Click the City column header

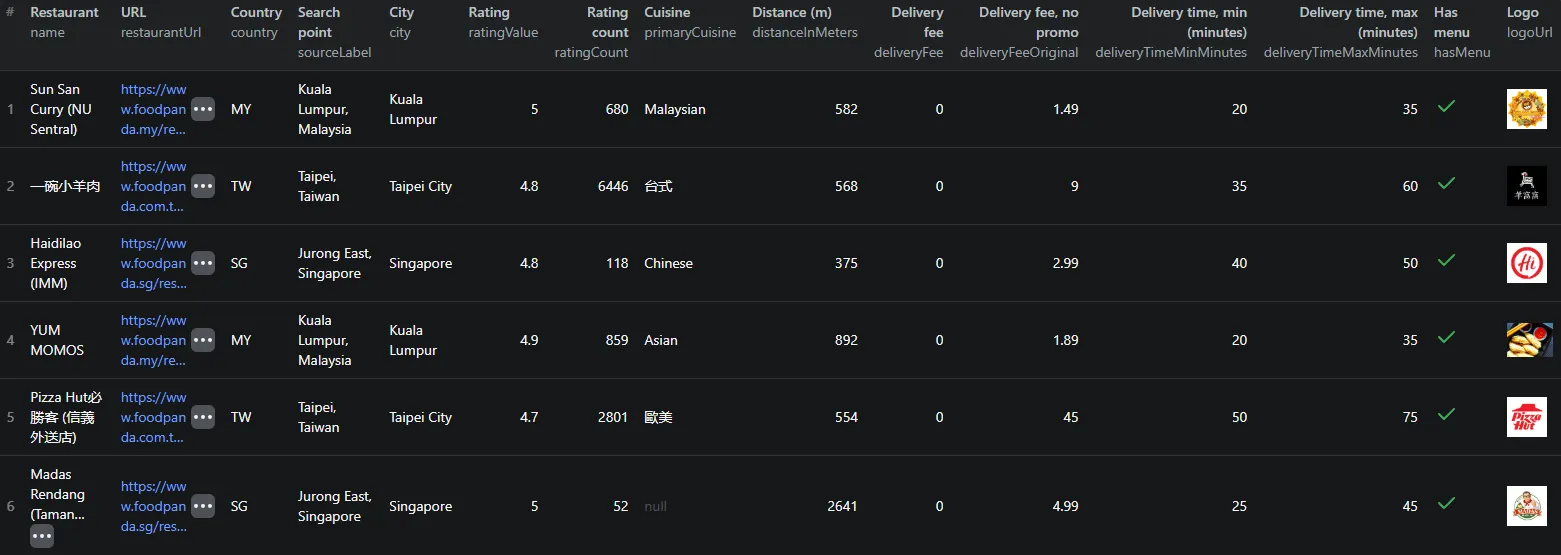[x=402, y=22]
